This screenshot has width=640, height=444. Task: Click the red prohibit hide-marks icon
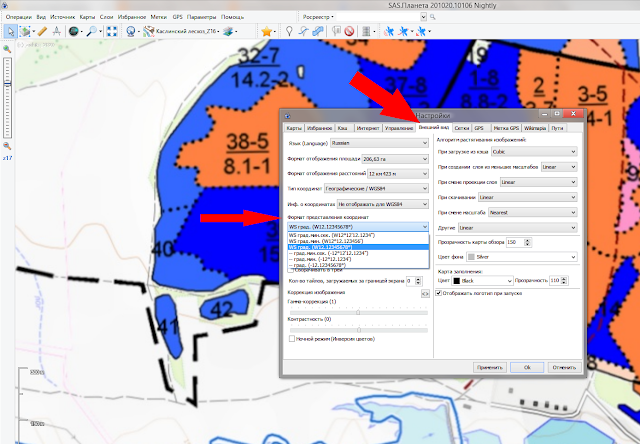pyautogui.click(x=349, y=31)
